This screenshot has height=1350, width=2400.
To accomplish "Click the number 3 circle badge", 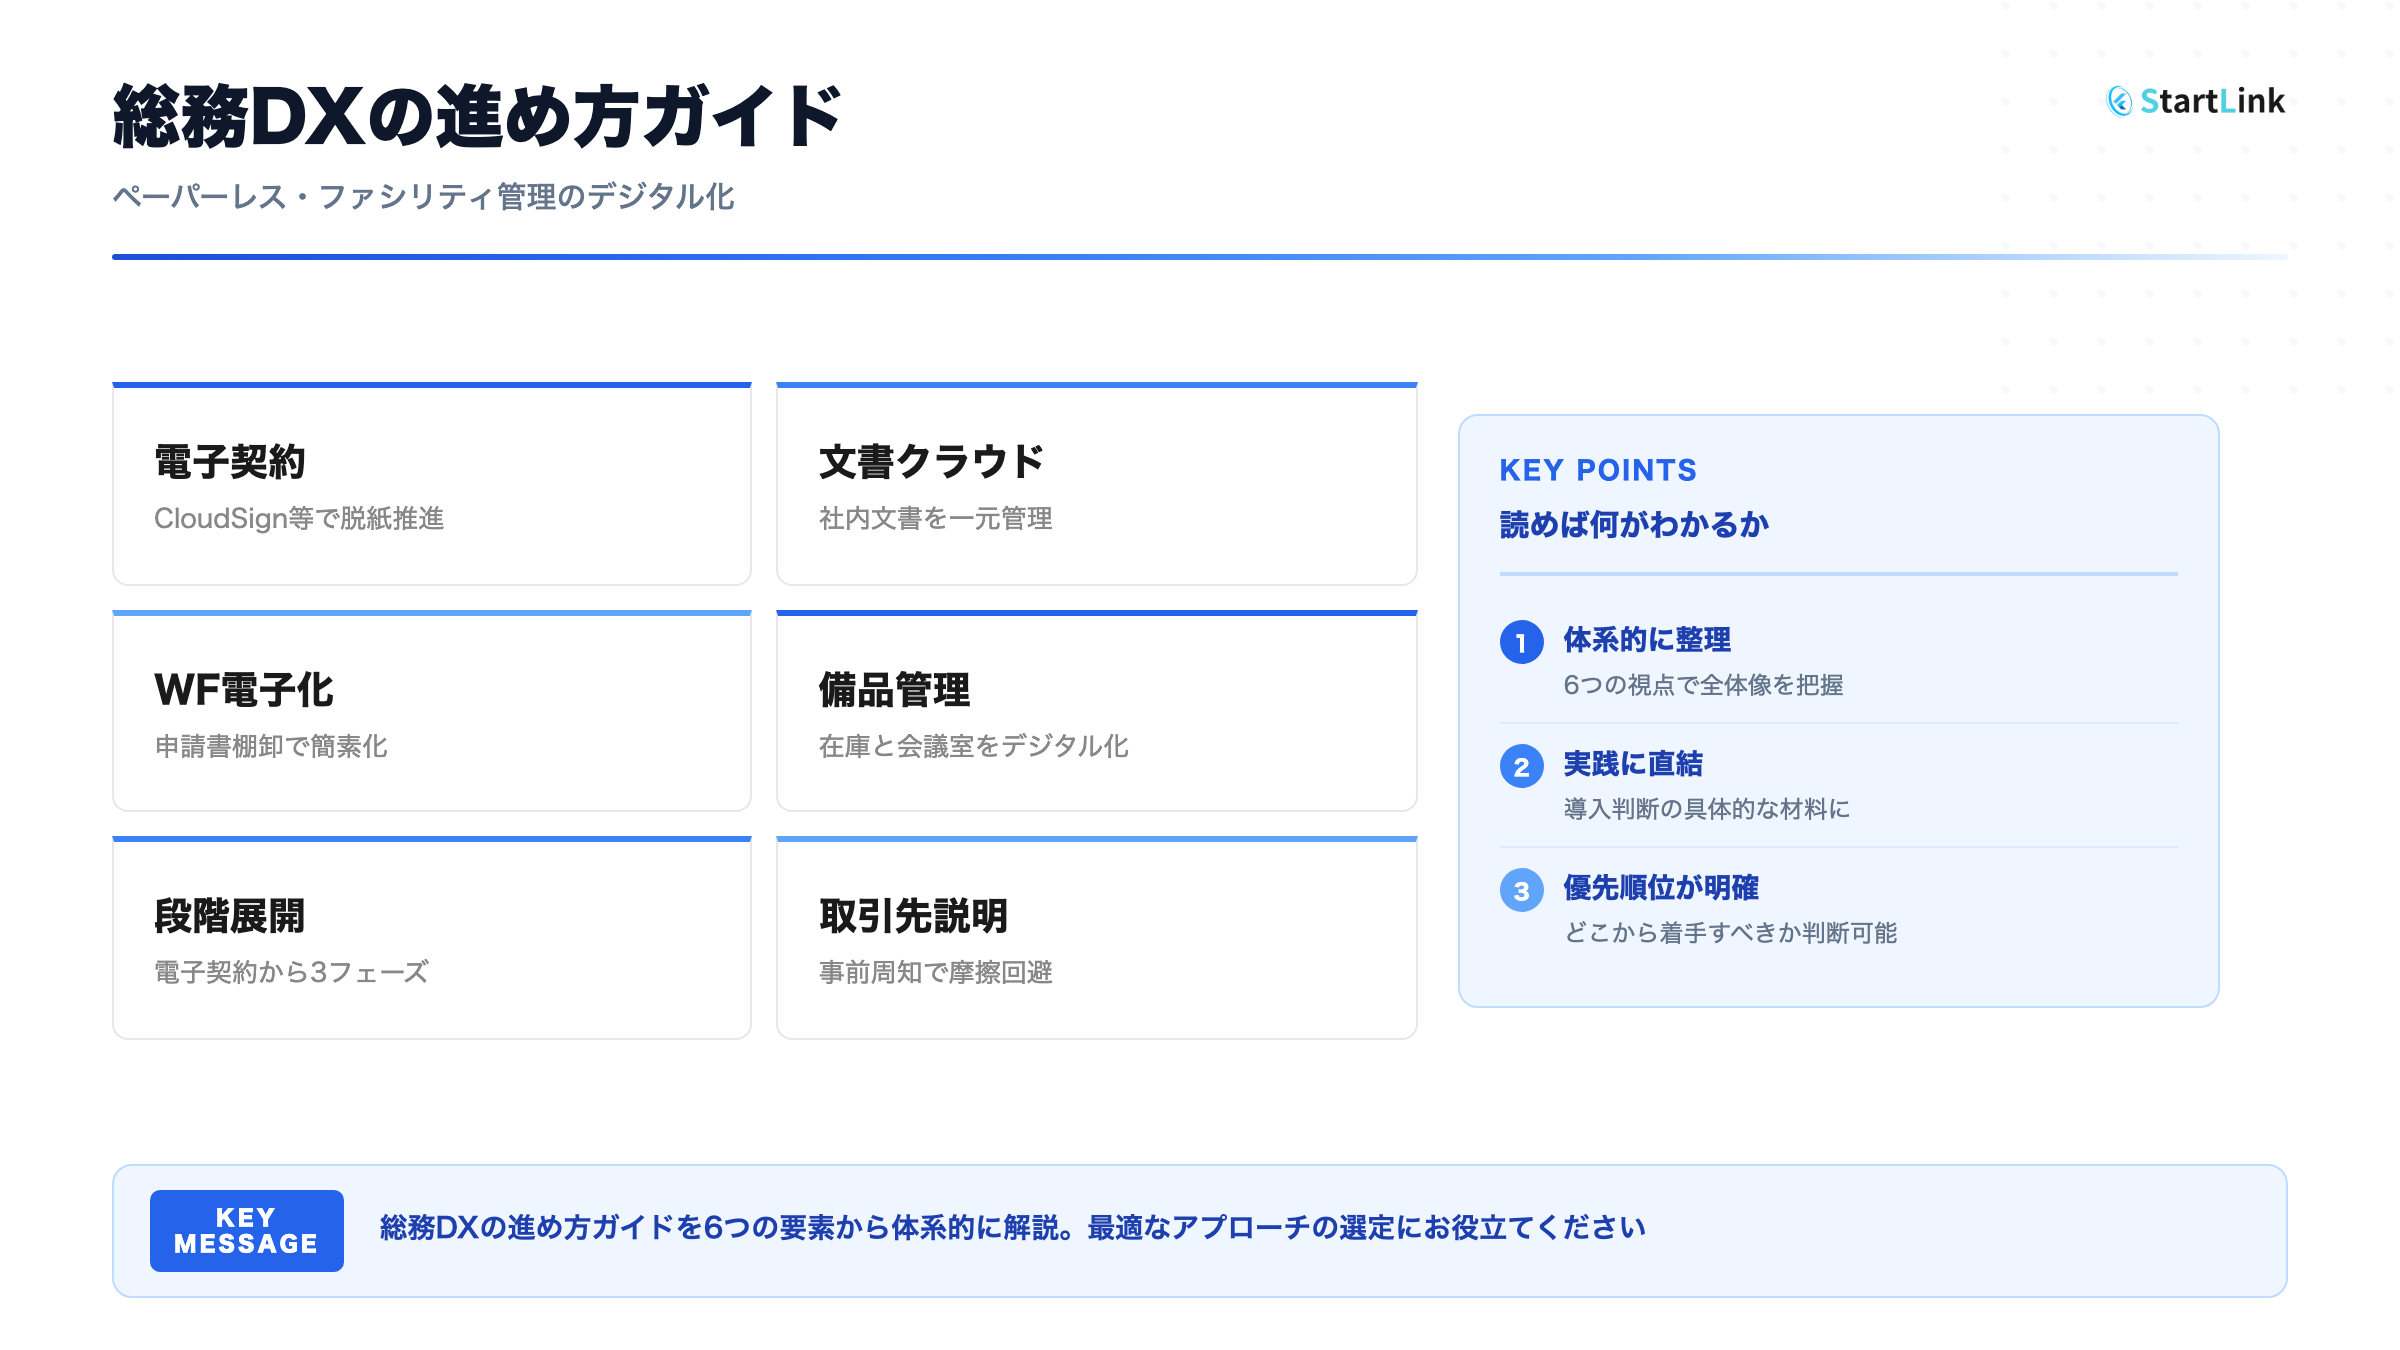I will [1521, 890].
